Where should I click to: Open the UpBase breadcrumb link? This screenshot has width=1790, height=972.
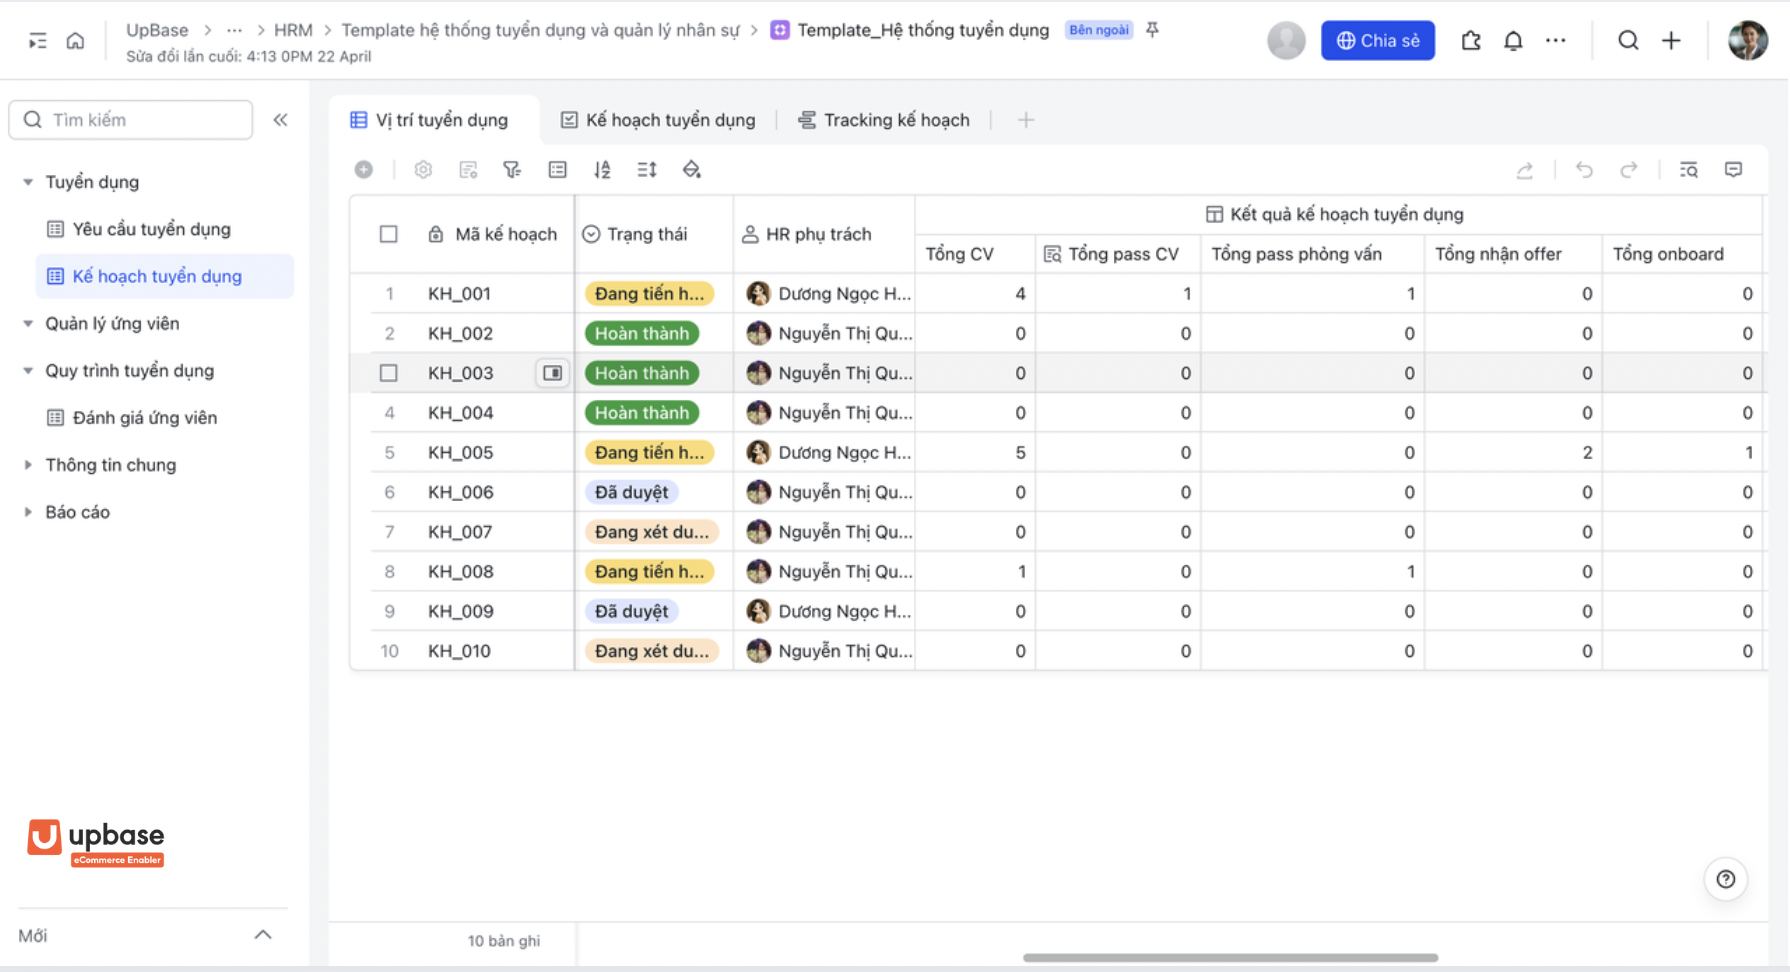point(157,30)
